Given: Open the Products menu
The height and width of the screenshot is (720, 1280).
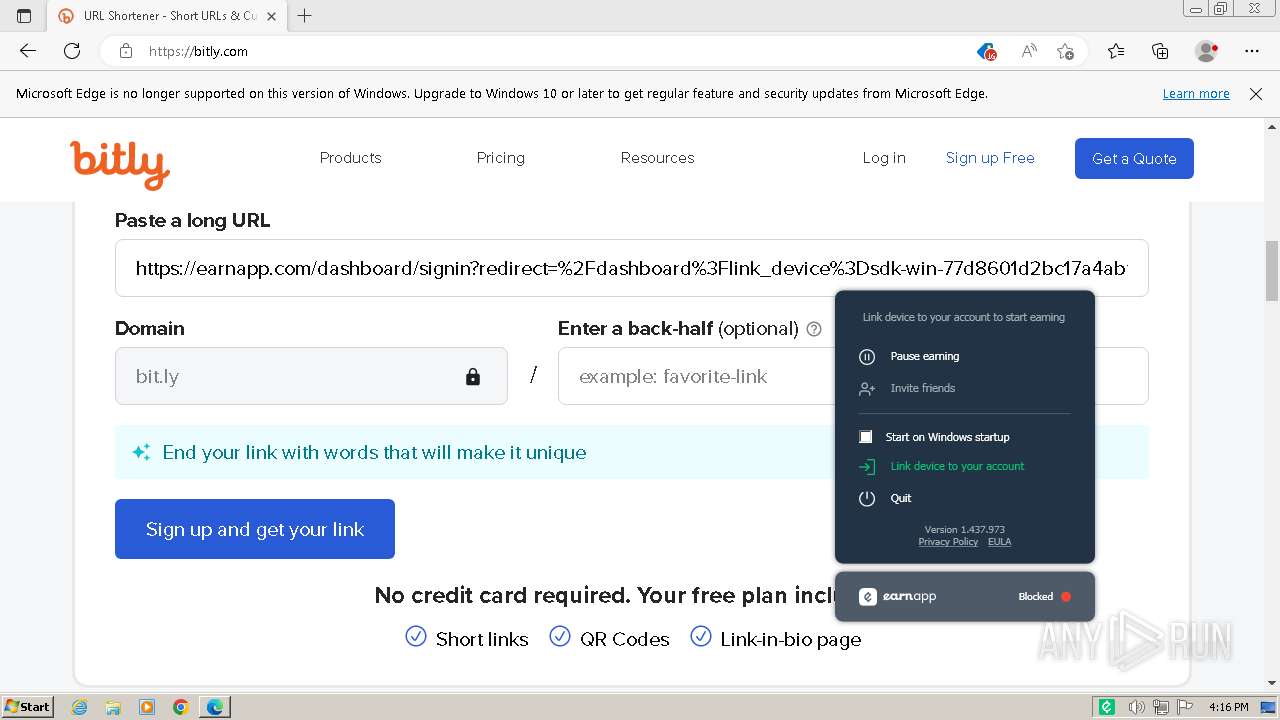Looking at the screenshot, I should pos(350,158).
